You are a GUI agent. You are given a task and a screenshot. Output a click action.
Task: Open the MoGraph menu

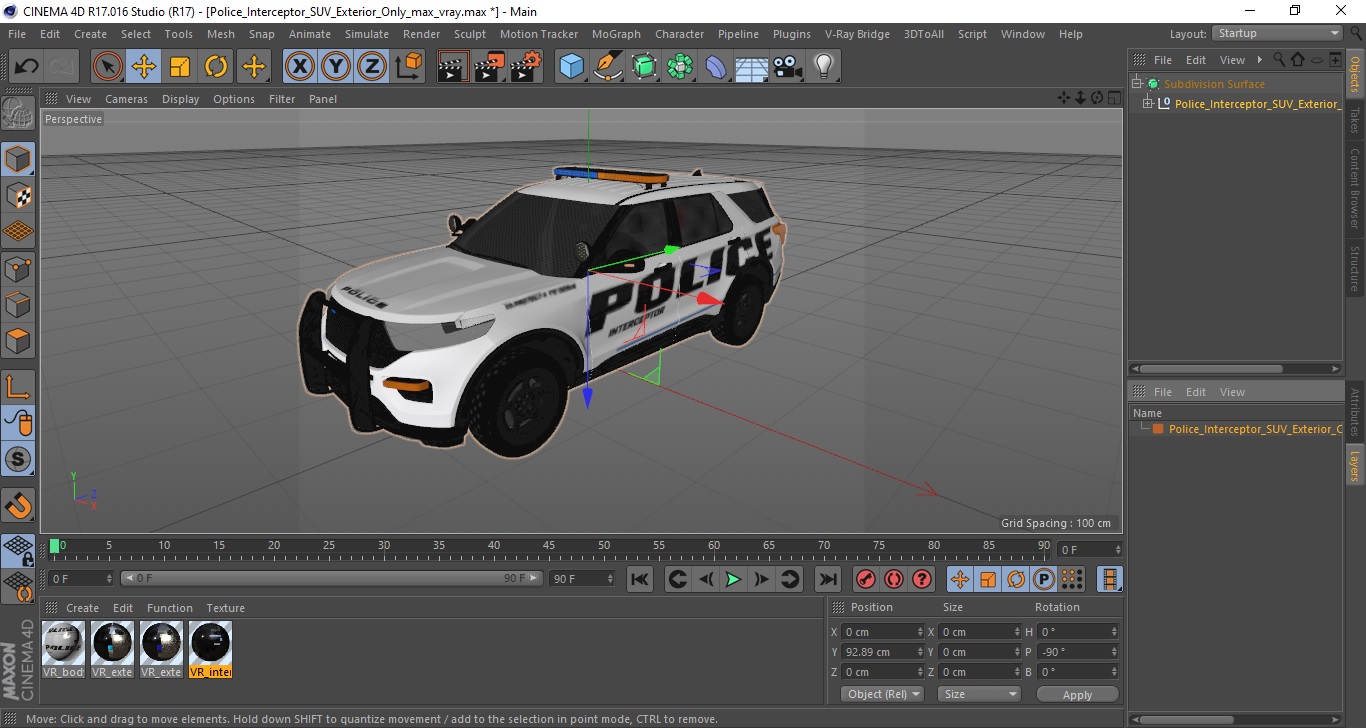click(x=616, y=34)
